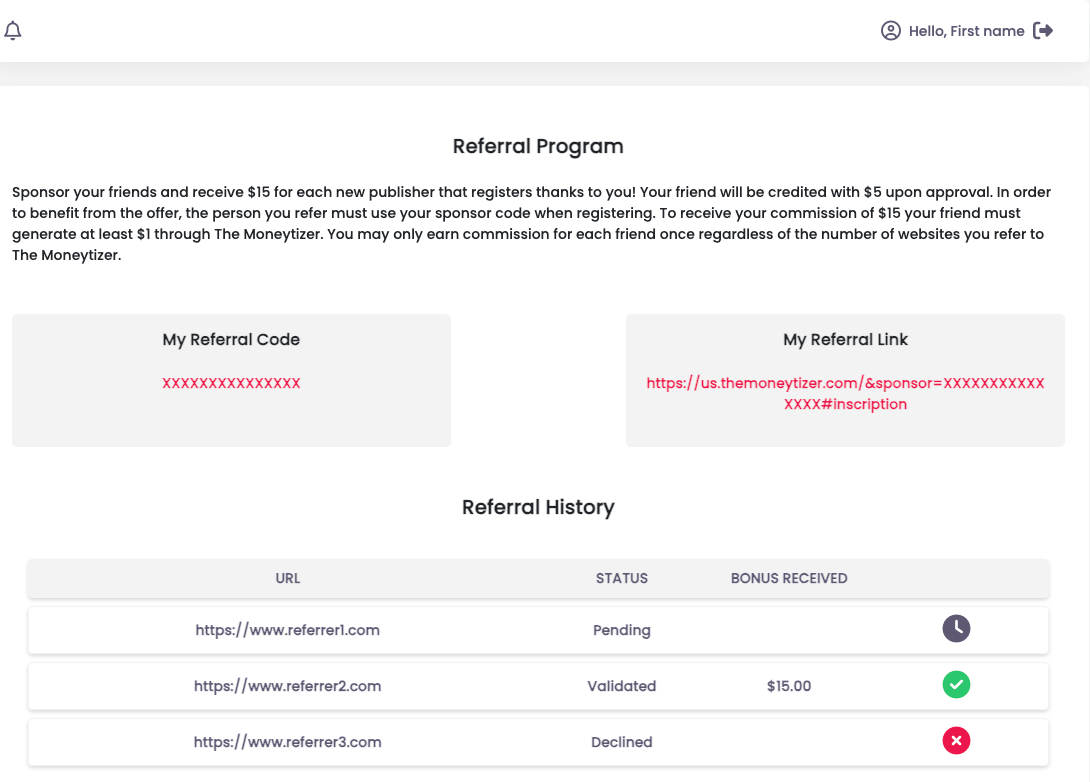1090x782 pixels.
Task: Click the user profile avatar icon
Action: click(x=890, y=31)
